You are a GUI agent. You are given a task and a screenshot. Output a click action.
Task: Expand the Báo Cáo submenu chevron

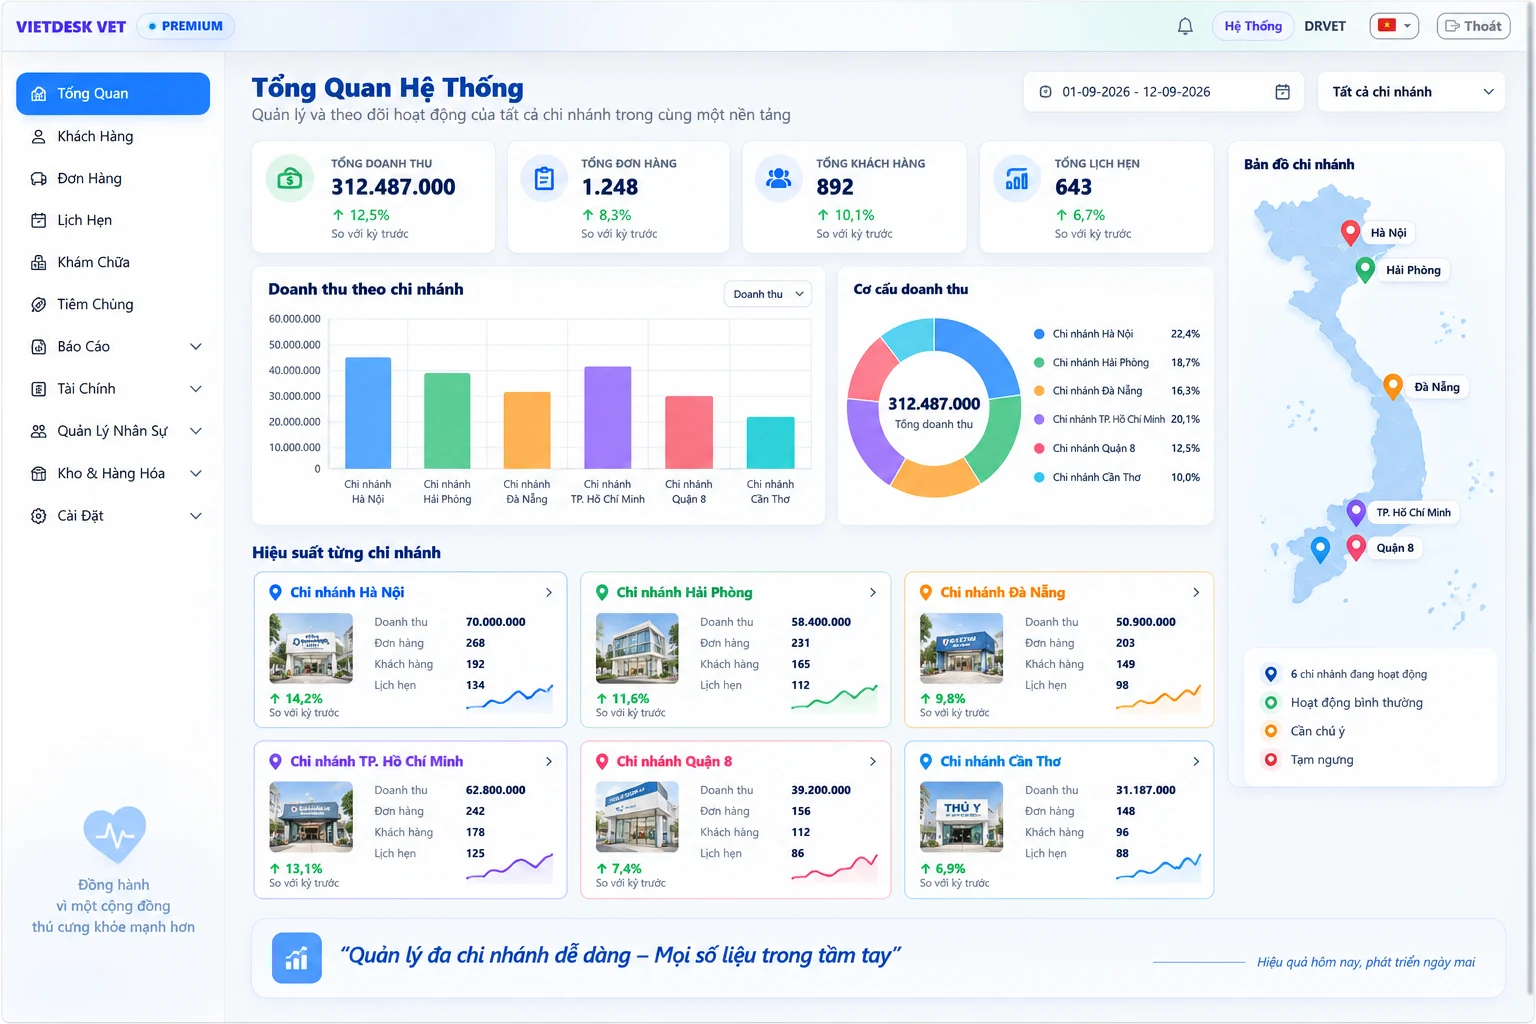tap(196, 347)
